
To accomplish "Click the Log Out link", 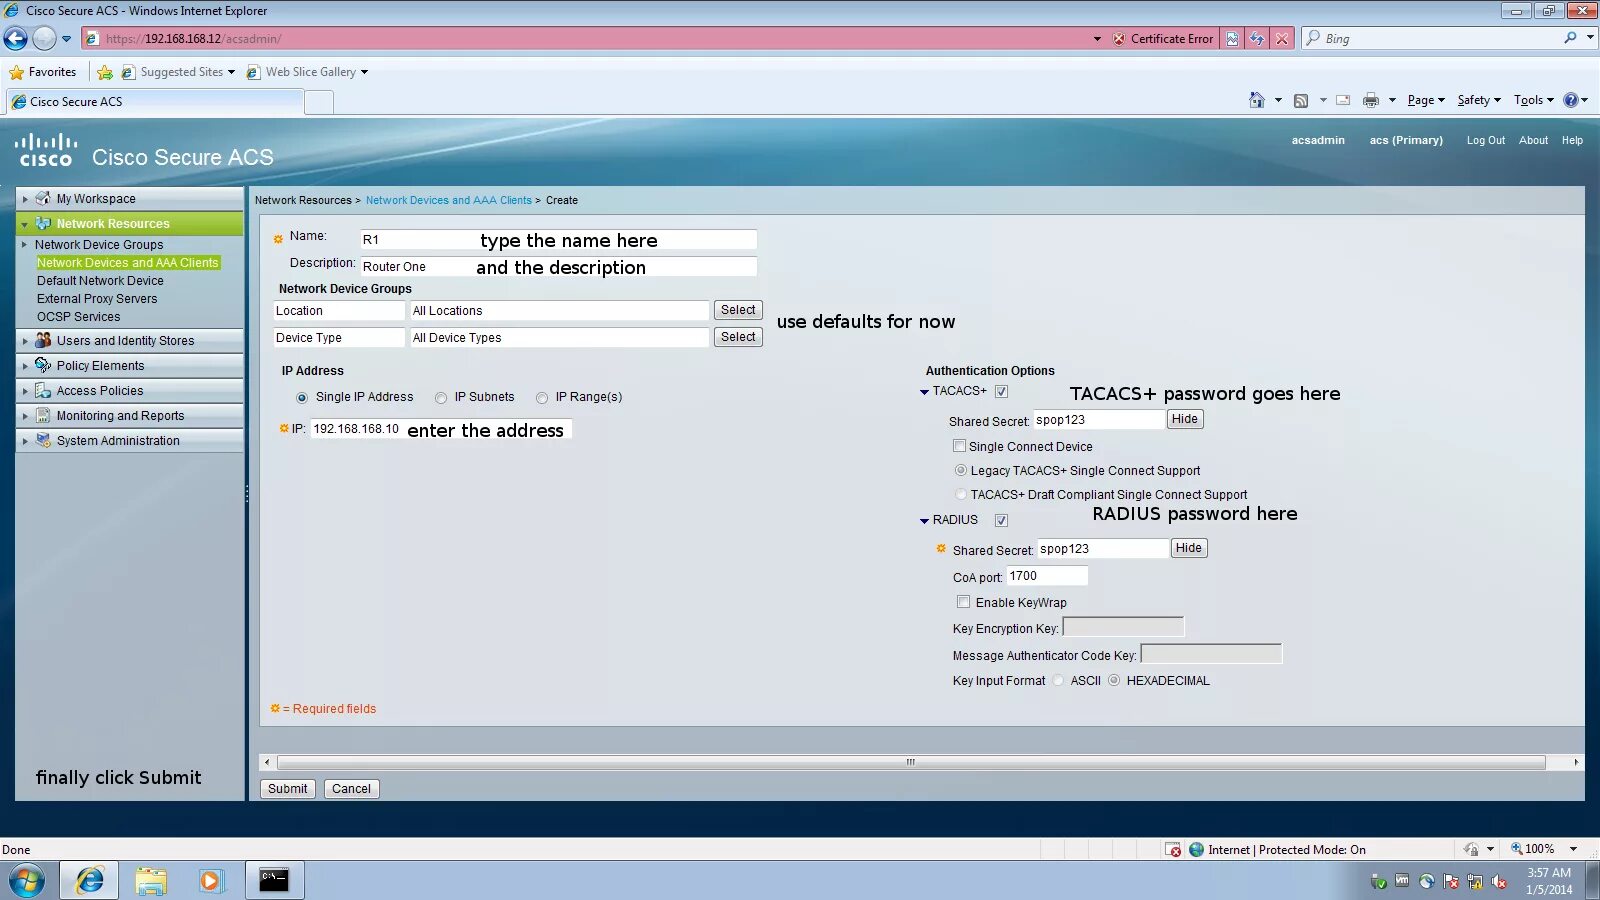I will pos(1486,141).
